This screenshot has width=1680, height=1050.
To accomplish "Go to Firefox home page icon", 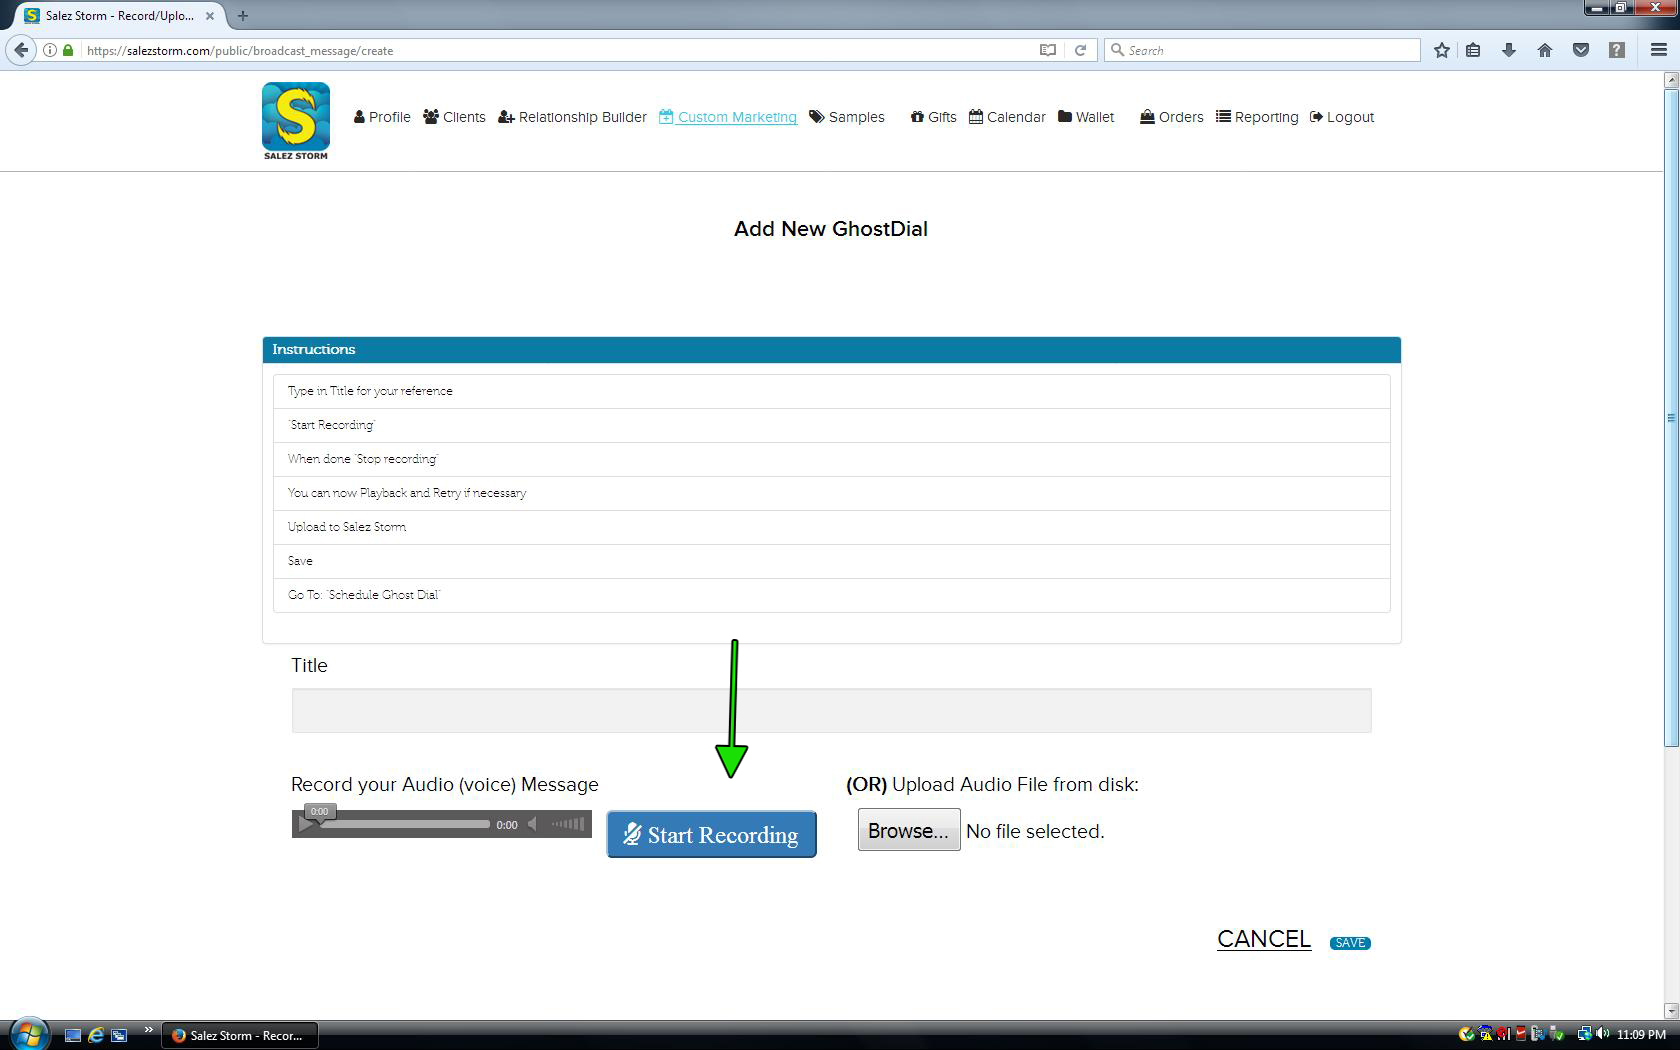I will (x=1544, y=50).
